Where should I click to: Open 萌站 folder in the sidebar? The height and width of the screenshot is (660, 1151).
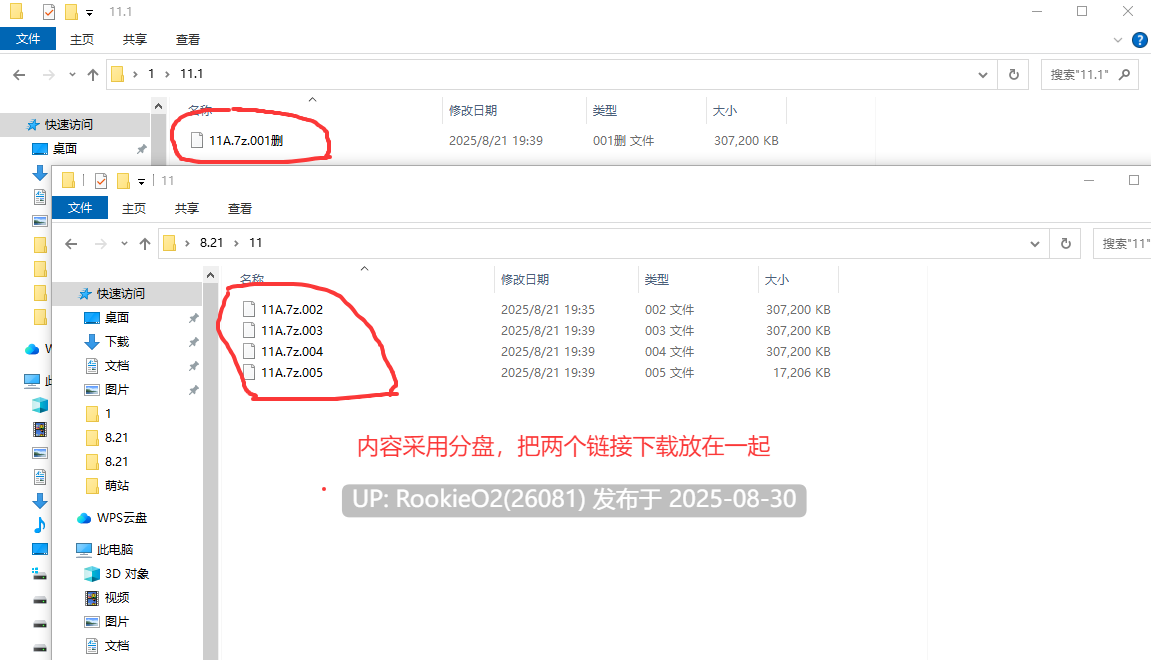(x=117, y=485)
